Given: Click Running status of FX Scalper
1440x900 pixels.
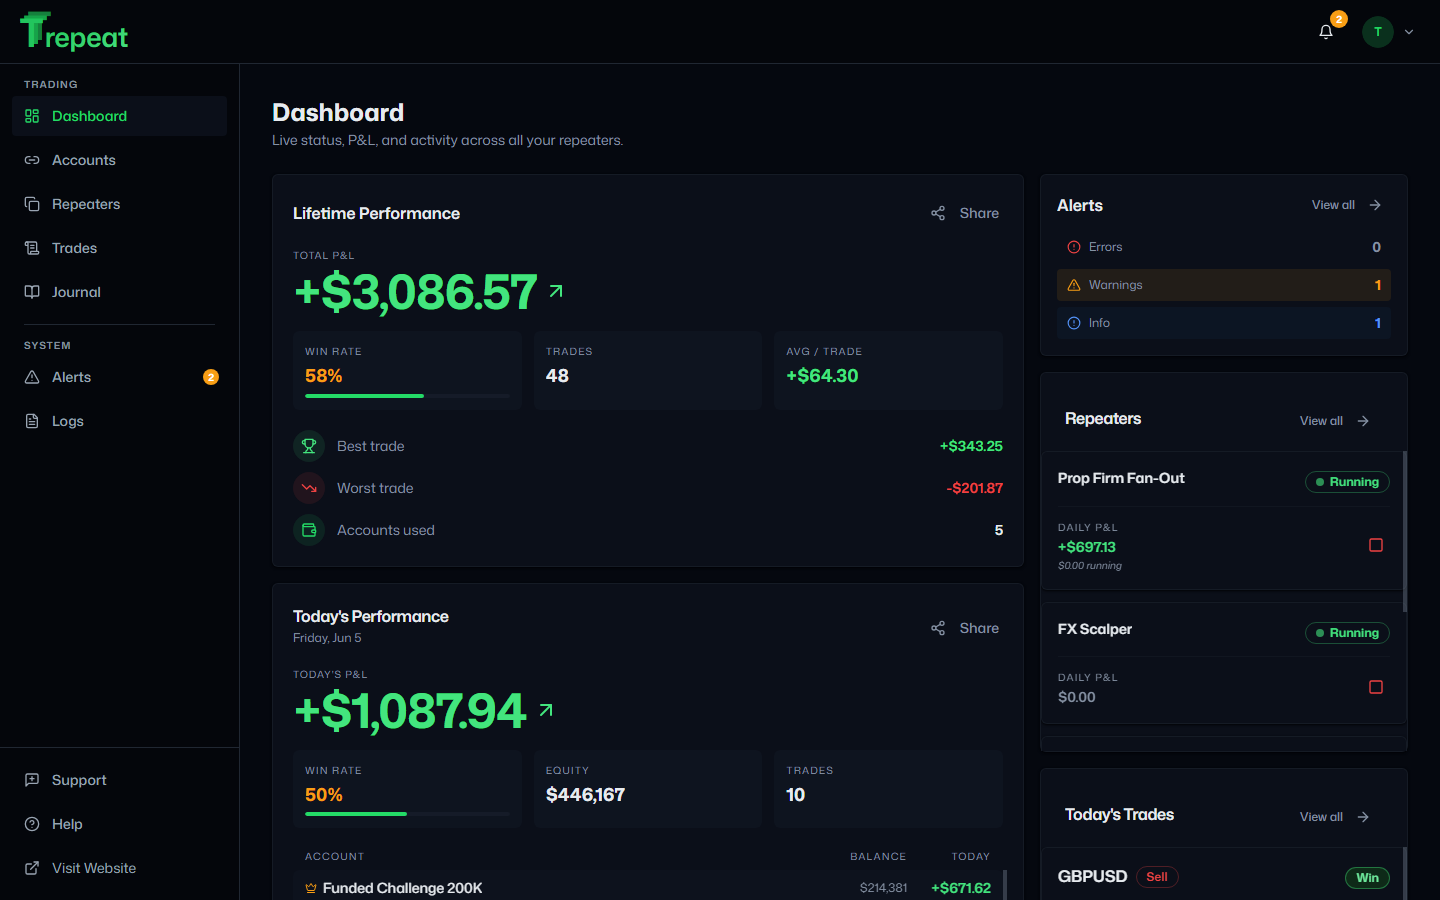Looking at the screenshot, I should 1347,633.
